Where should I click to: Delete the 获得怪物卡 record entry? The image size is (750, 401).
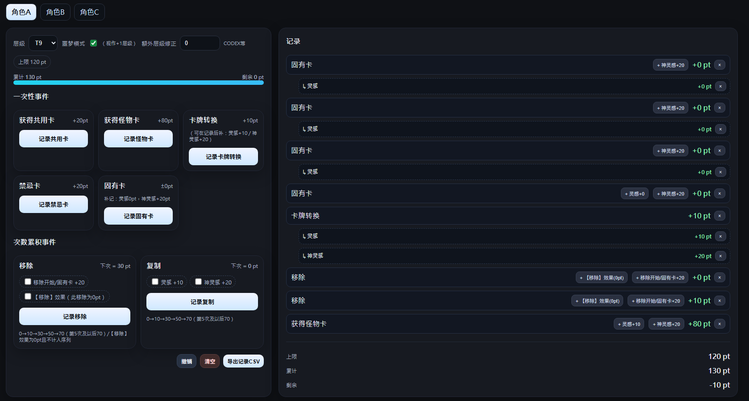coord(720,324)
